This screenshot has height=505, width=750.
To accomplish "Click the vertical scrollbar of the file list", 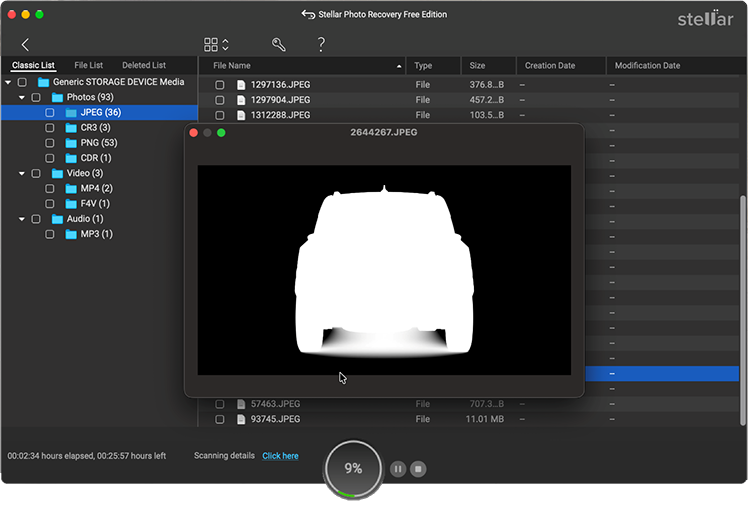I will (x=743, y=310).
